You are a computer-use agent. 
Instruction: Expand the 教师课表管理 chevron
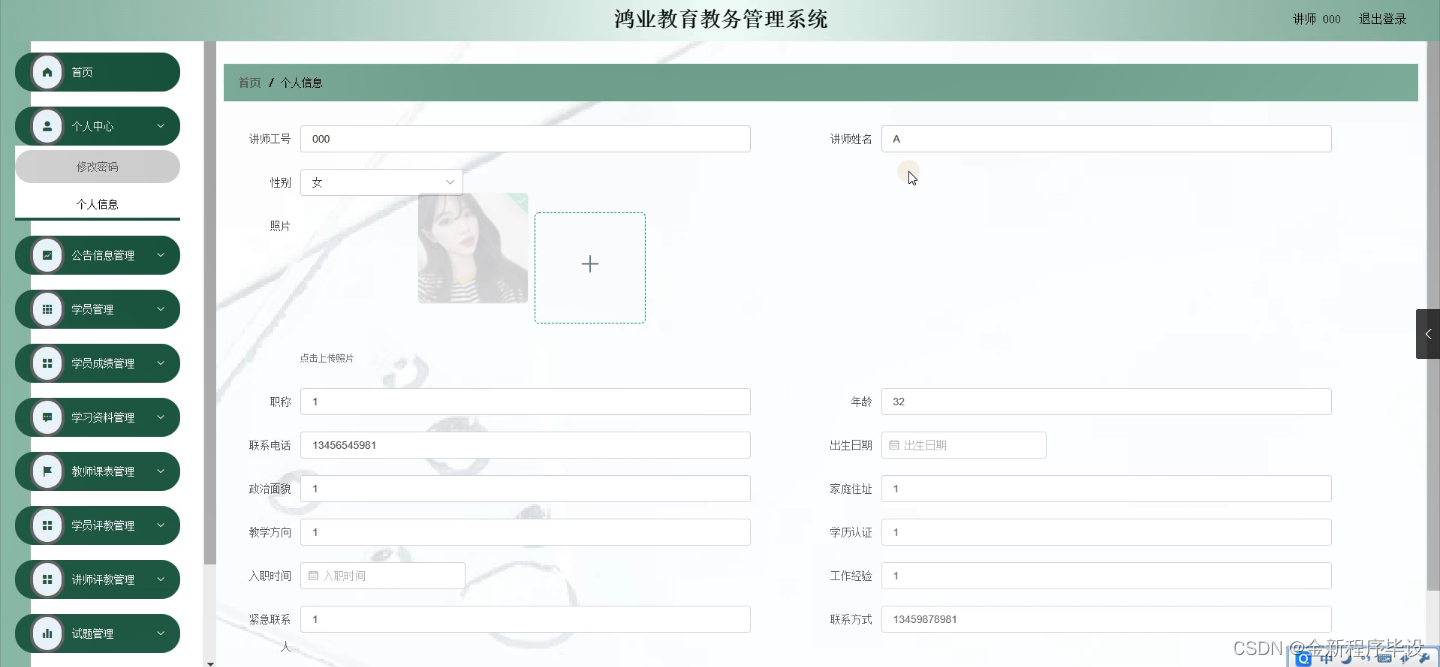pos(161,471)
